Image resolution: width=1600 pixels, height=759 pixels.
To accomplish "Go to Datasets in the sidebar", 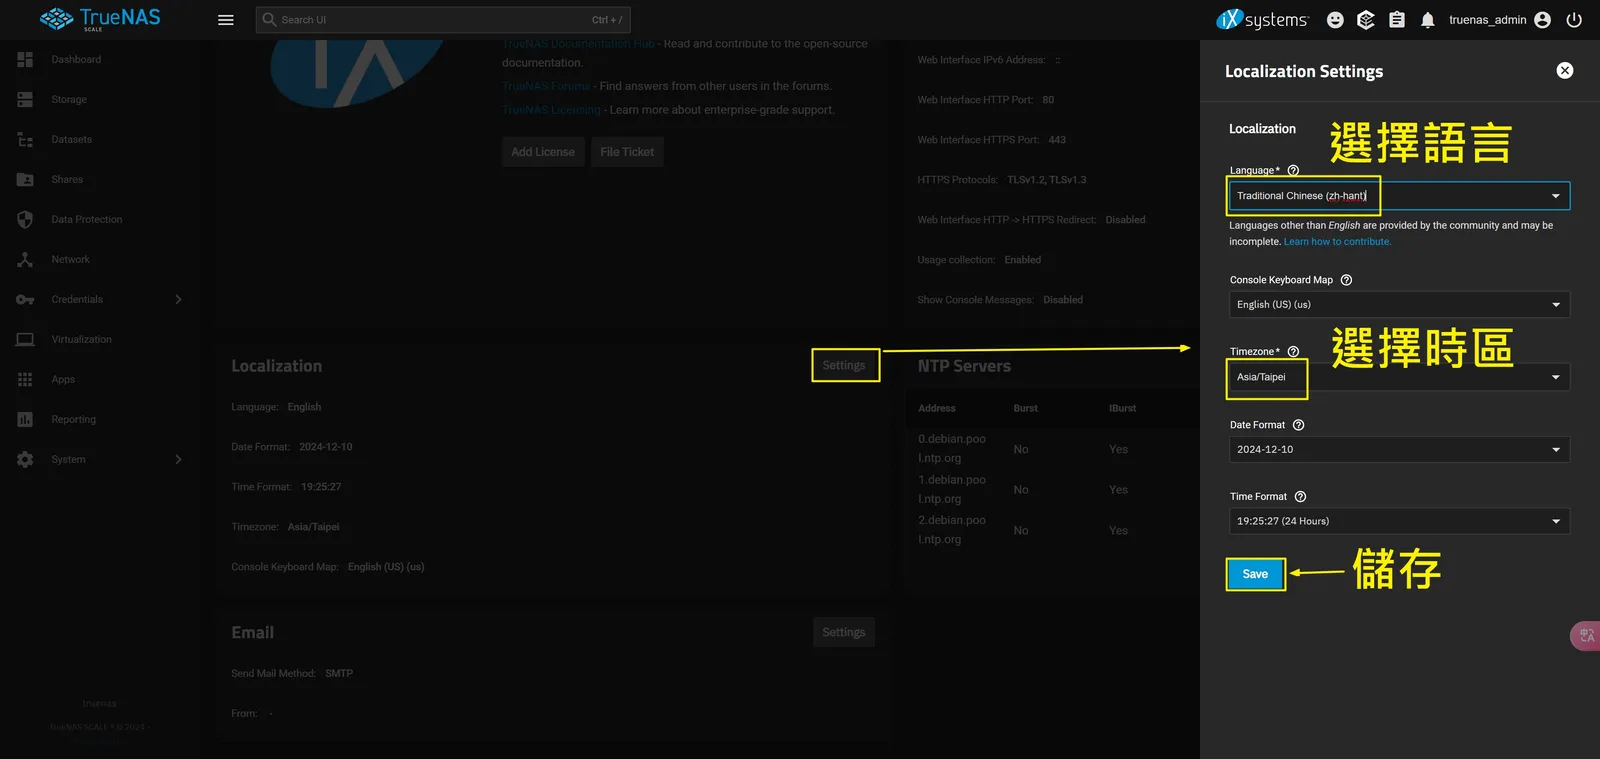I will (71, 140).
